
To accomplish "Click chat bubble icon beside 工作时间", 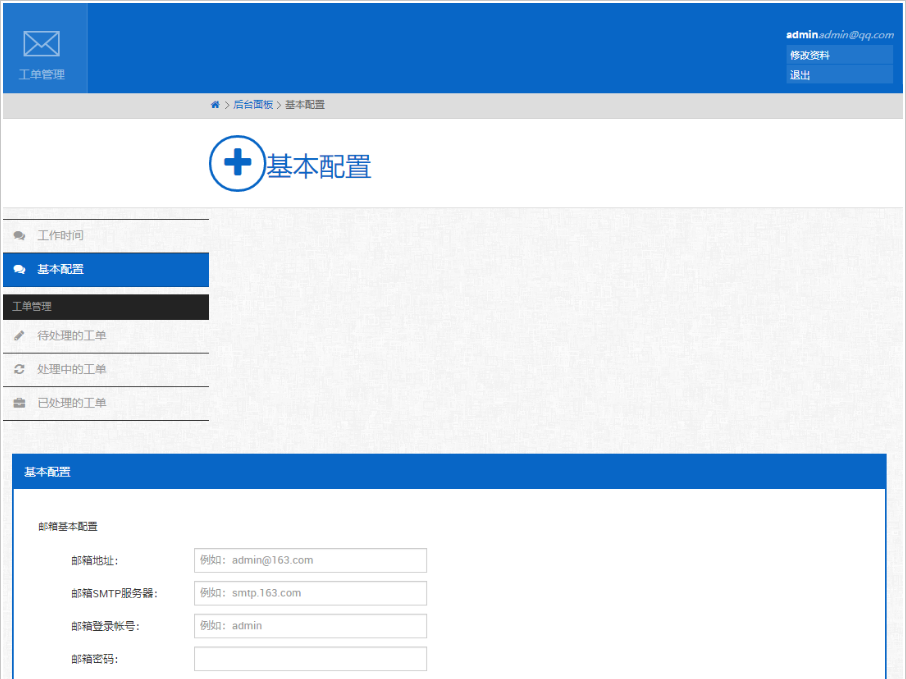I will click(19, 235).
